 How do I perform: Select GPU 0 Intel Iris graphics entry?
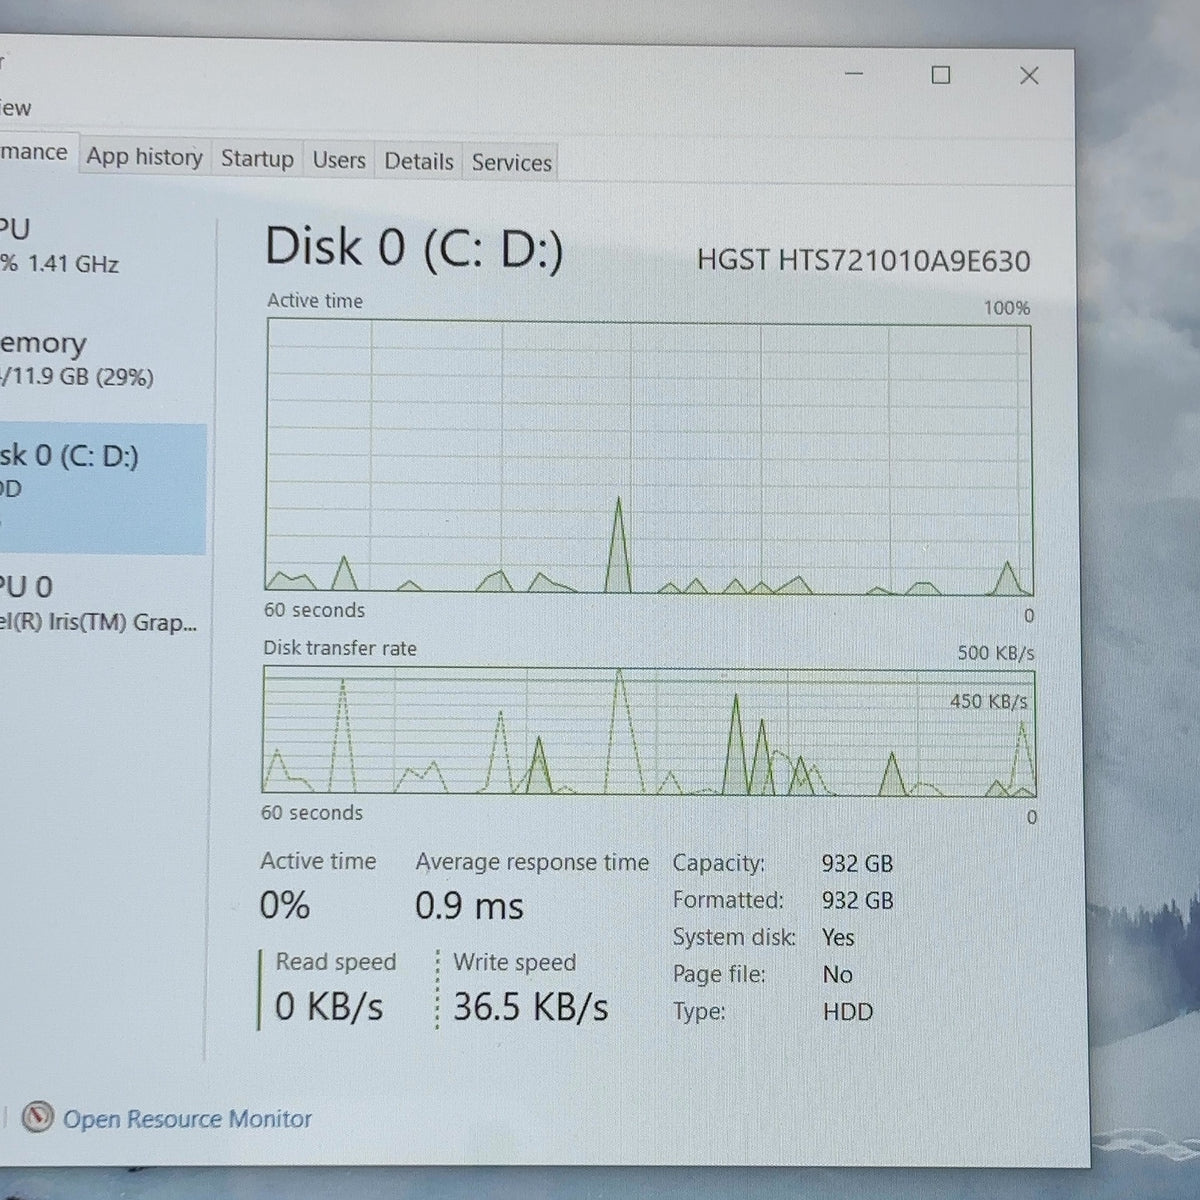pyautogui.click(x=100, y=604)
